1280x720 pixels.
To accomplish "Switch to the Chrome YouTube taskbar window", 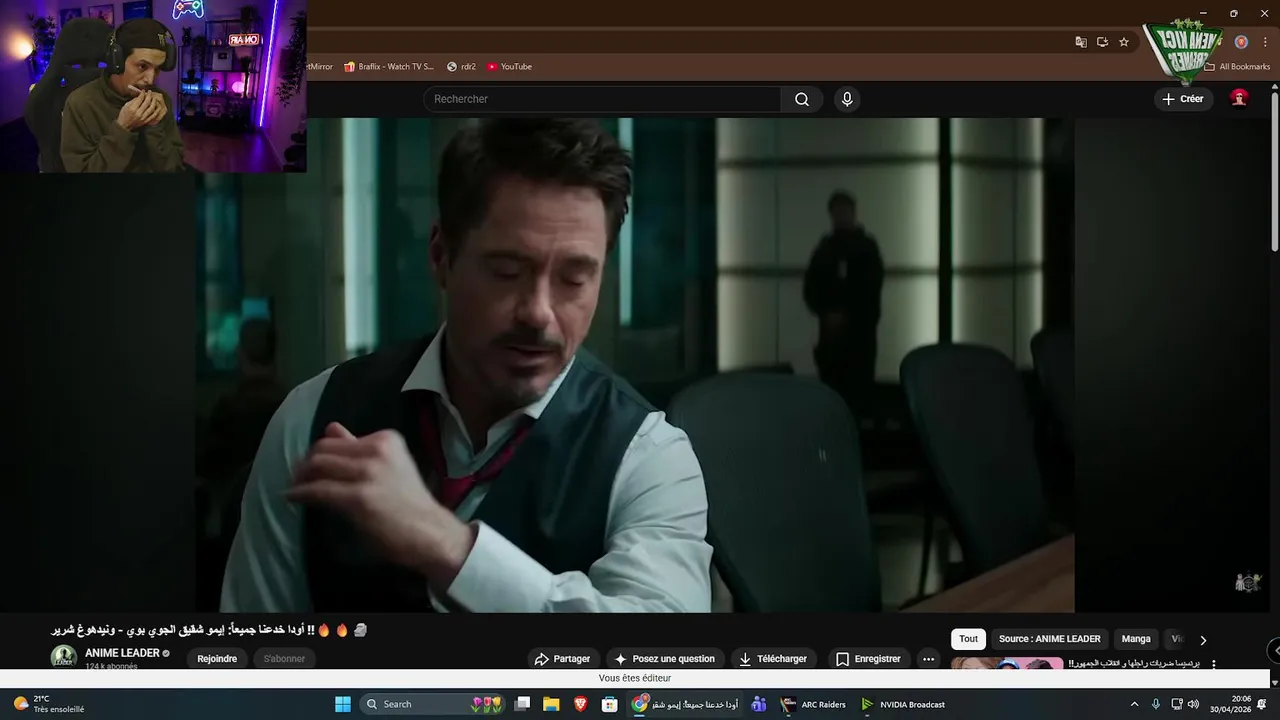I will click(686, 704).
